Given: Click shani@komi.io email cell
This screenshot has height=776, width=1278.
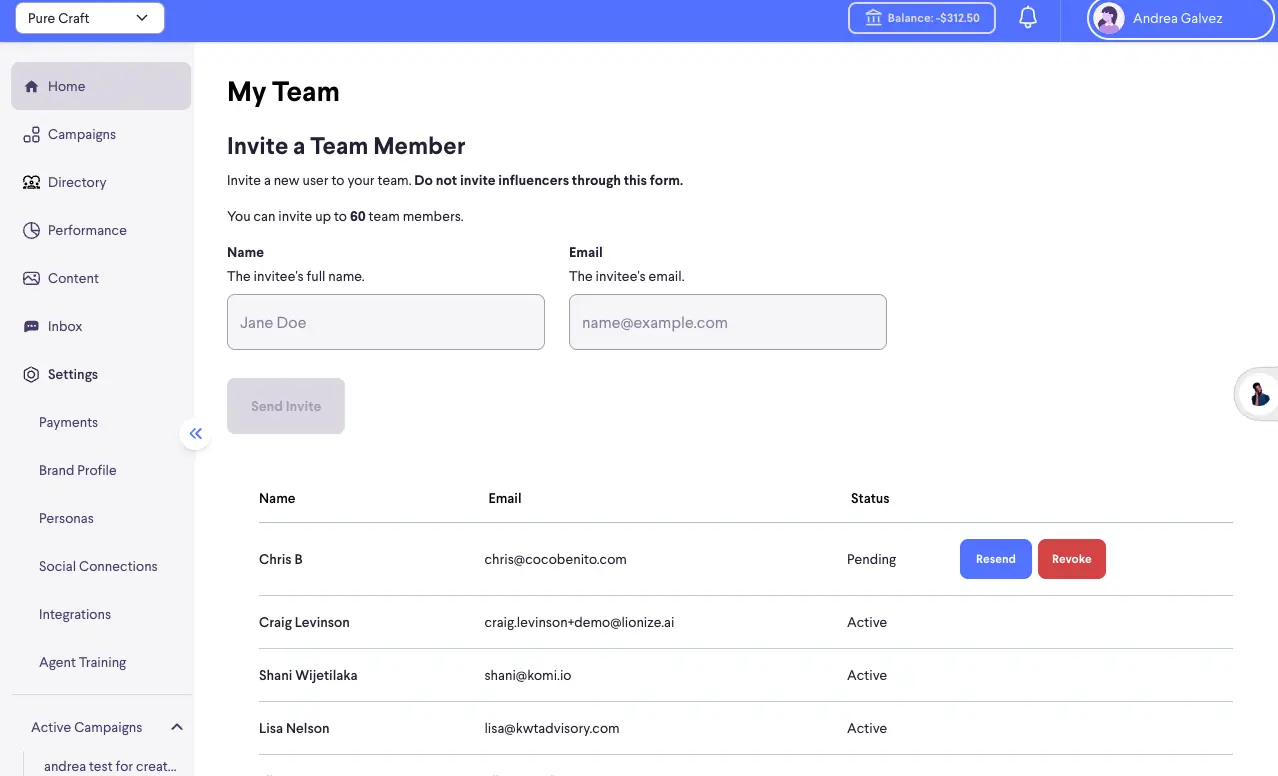Looking at the screenshot, I should [528, 676].
